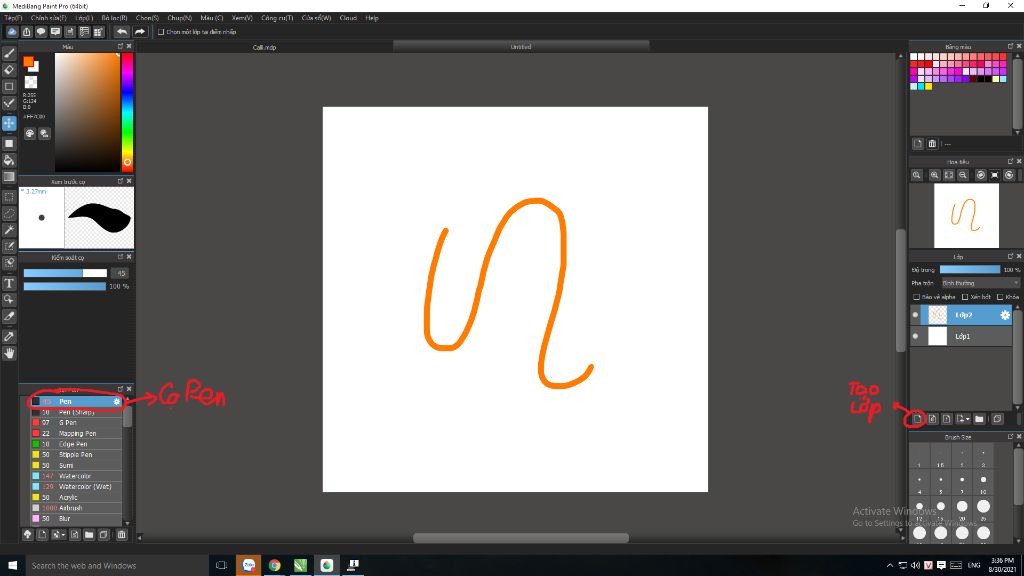Click the canvas horizontal scrollbar
The image size is (1024, 576).
click(520, 538)
